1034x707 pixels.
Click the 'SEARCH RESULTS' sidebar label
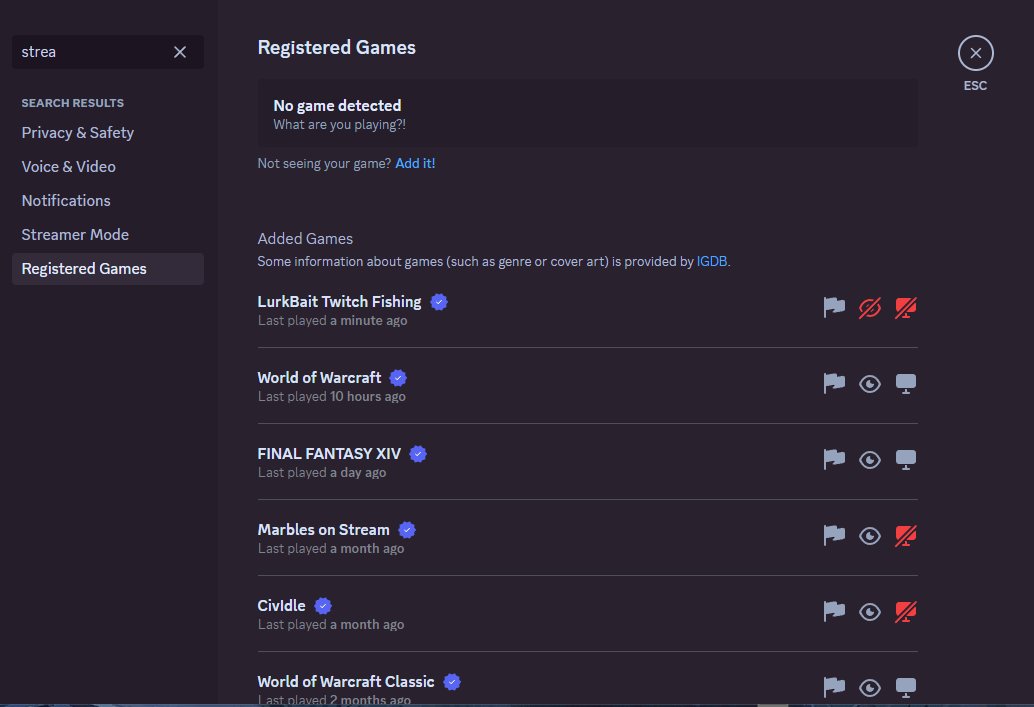(x=73, y=103)
